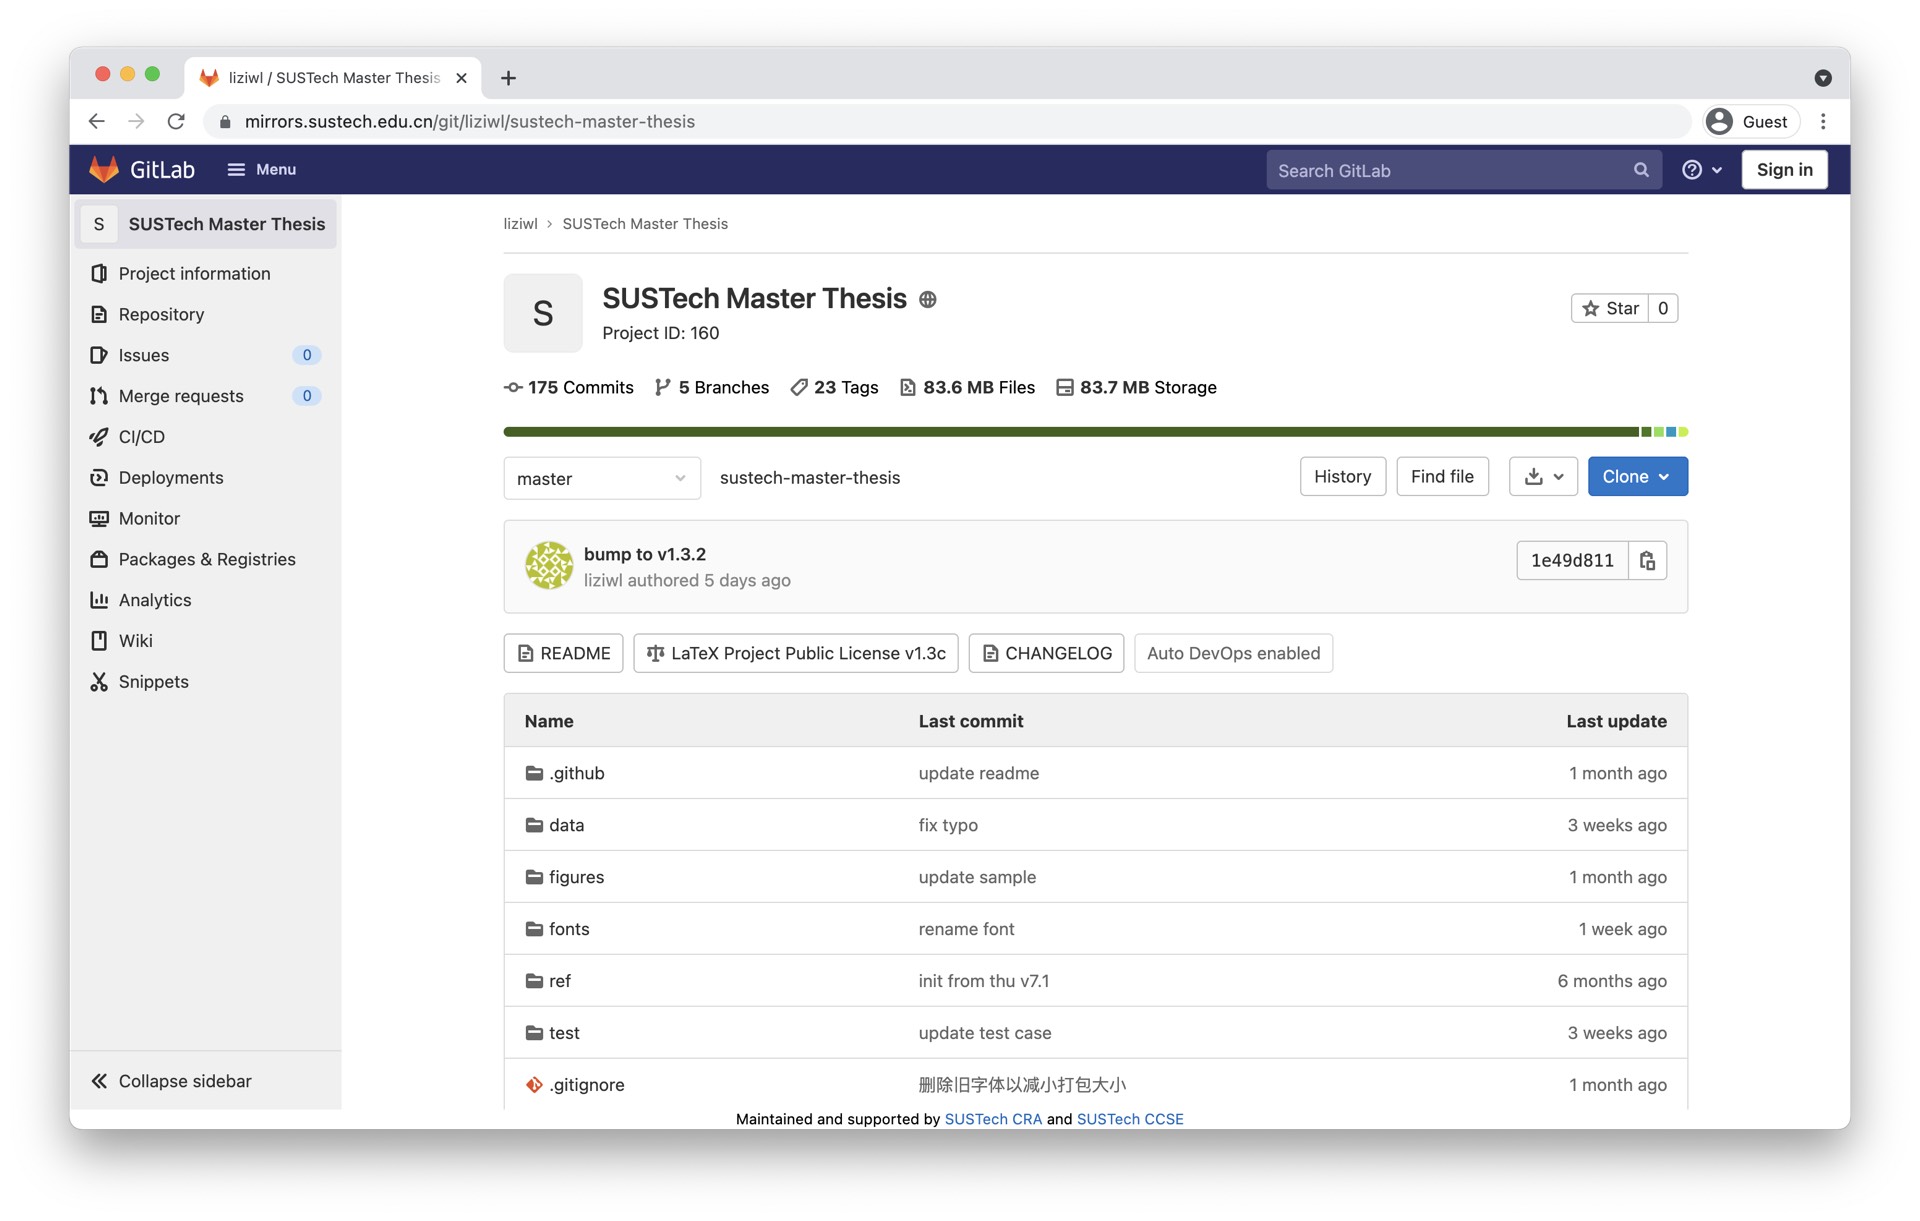
Task: Open the master branch dropdown
Action: pyautogui.click(x=601, y=478)
